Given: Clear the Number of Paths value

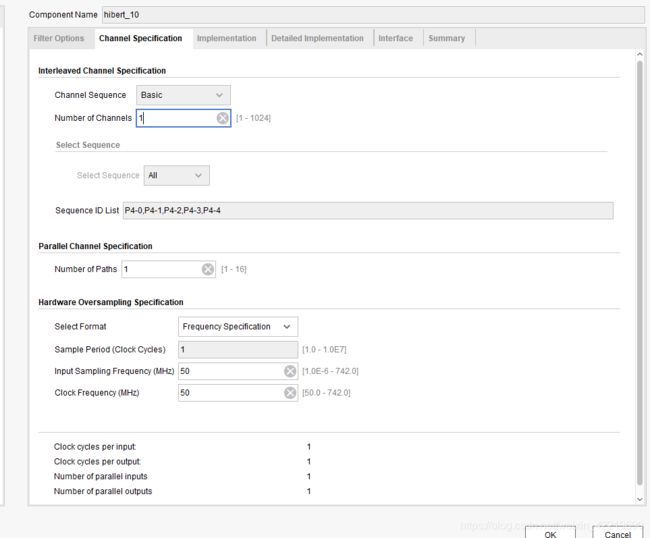Looking at the screenshot, I should coord(208,269).
